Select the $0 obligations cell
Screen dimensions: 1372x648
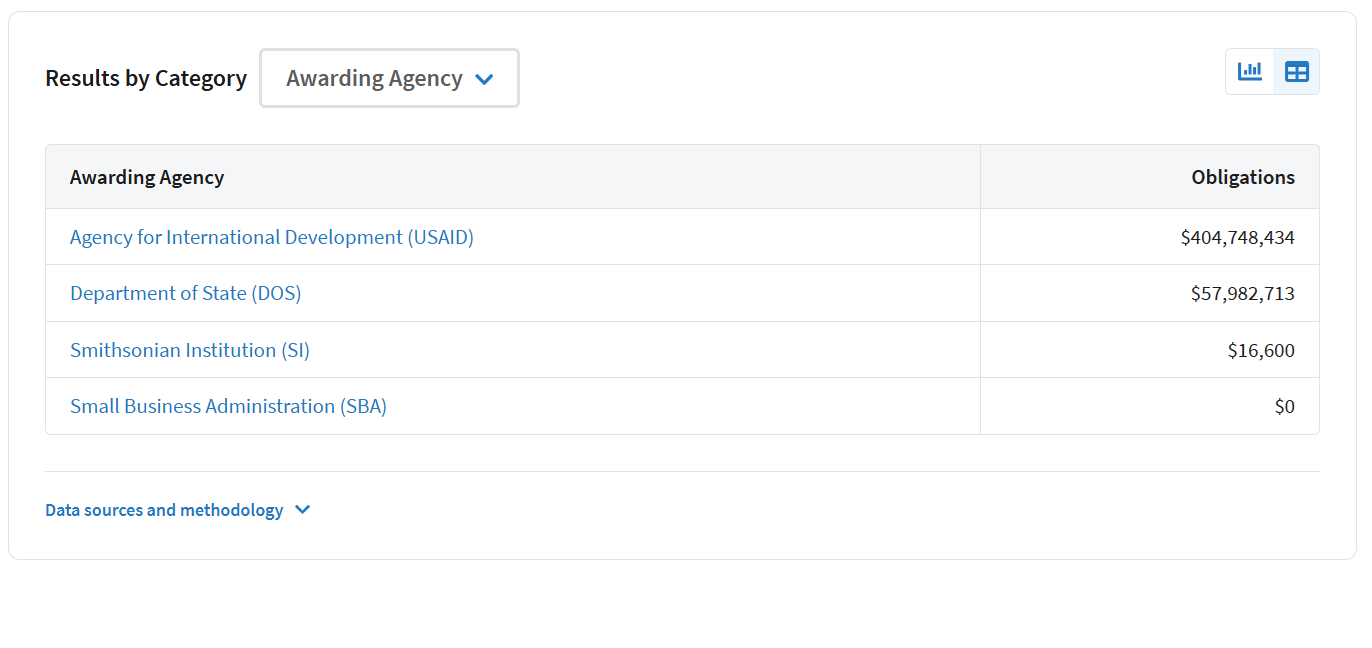1150,406
